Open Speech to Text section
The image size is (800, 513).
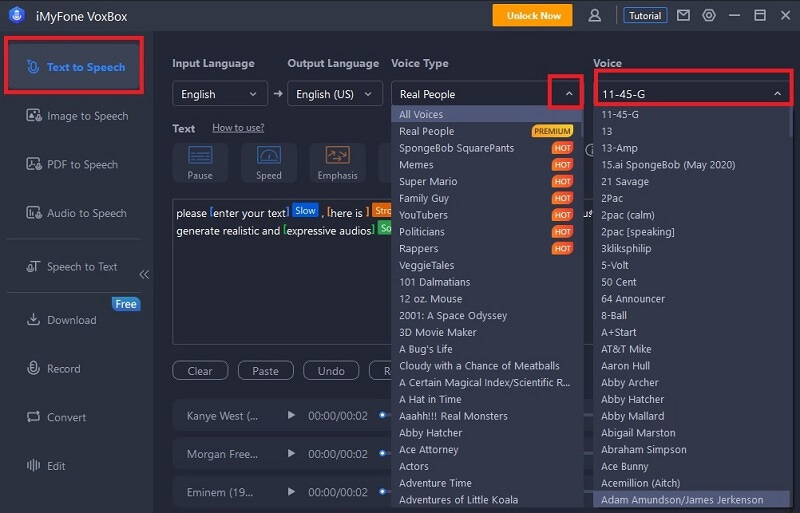click(x=71, y=266)
